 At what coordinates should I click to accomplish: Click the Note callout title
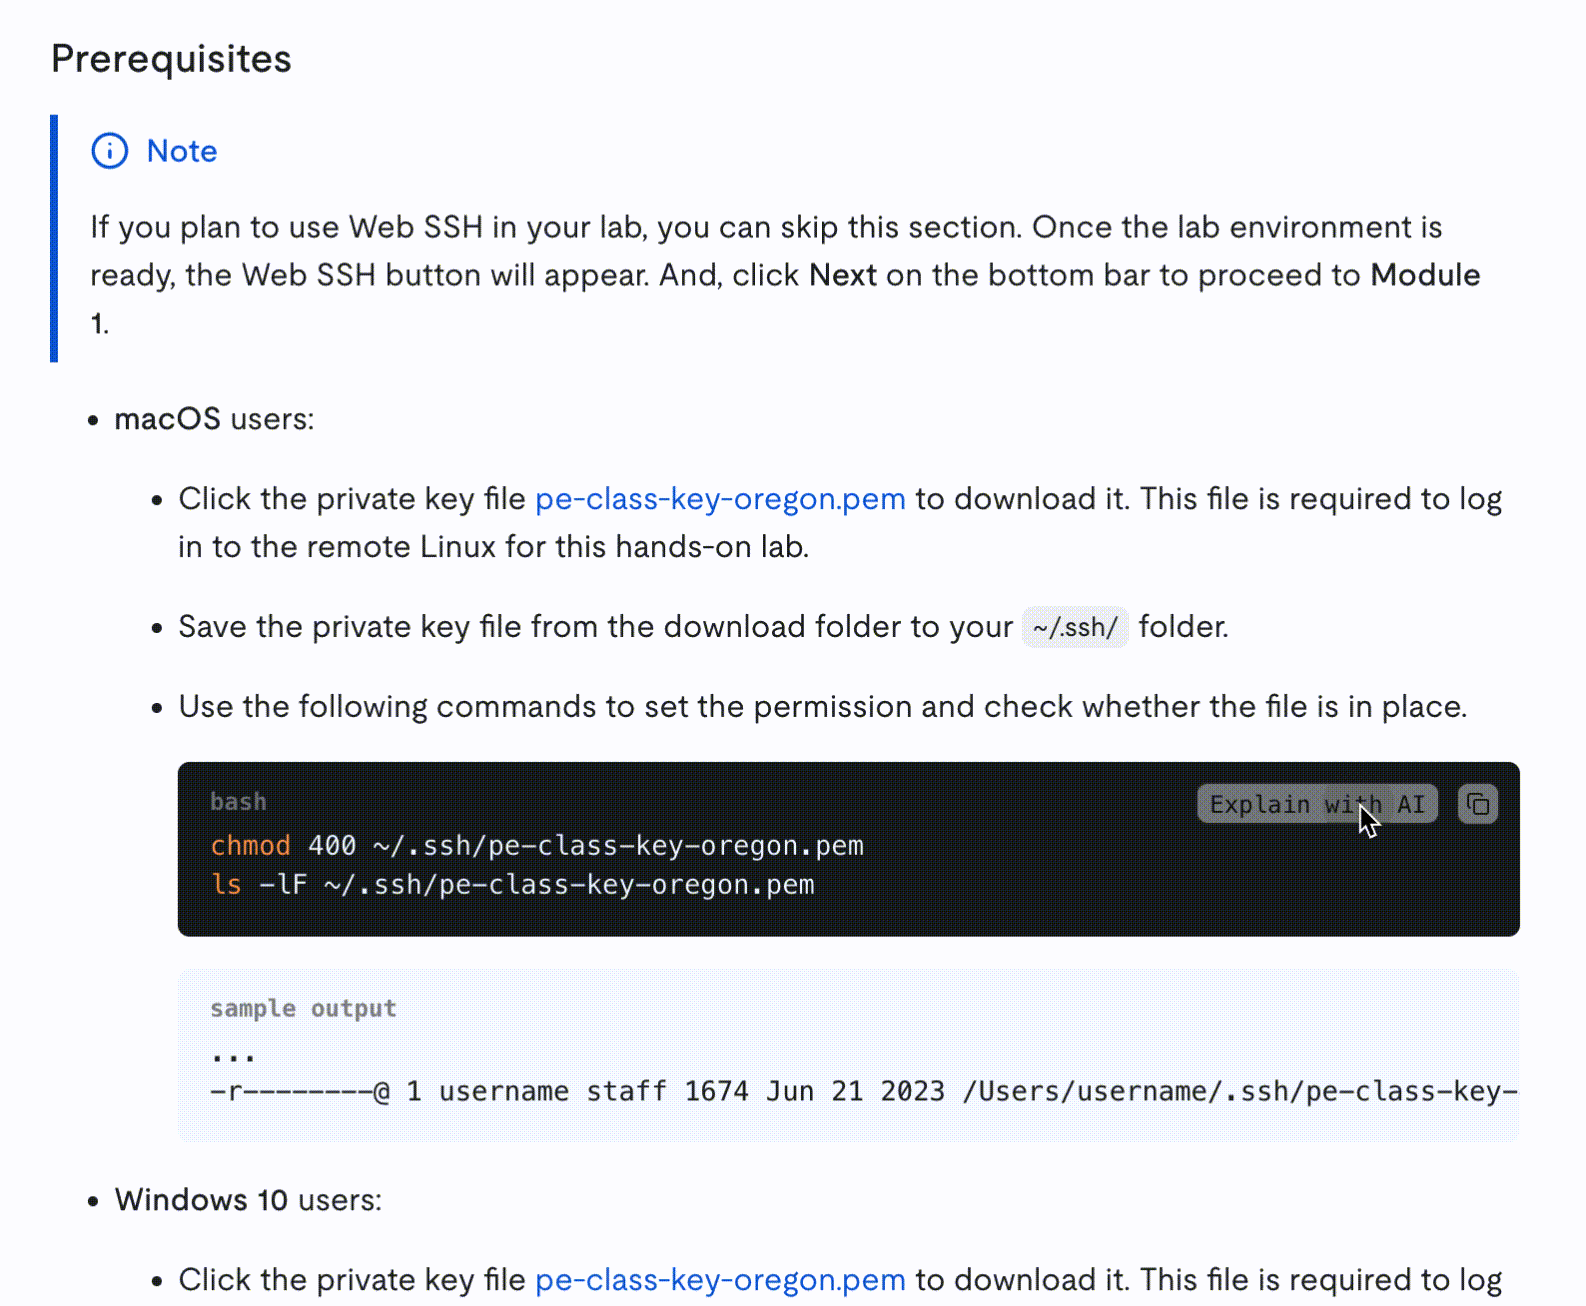[181, 151]
